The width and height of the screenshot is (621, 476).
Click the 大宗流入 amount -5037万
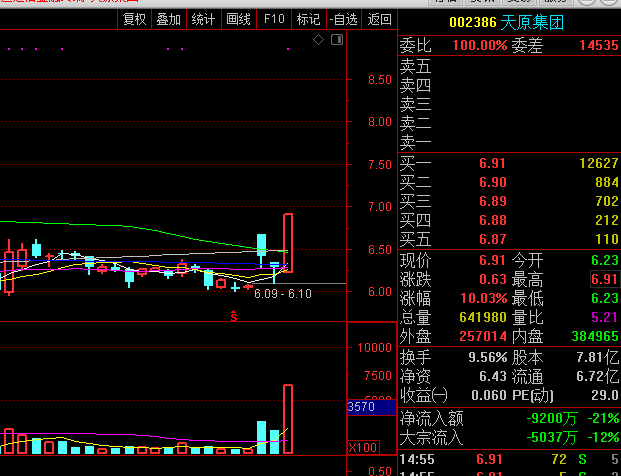[x=552, y=438]
